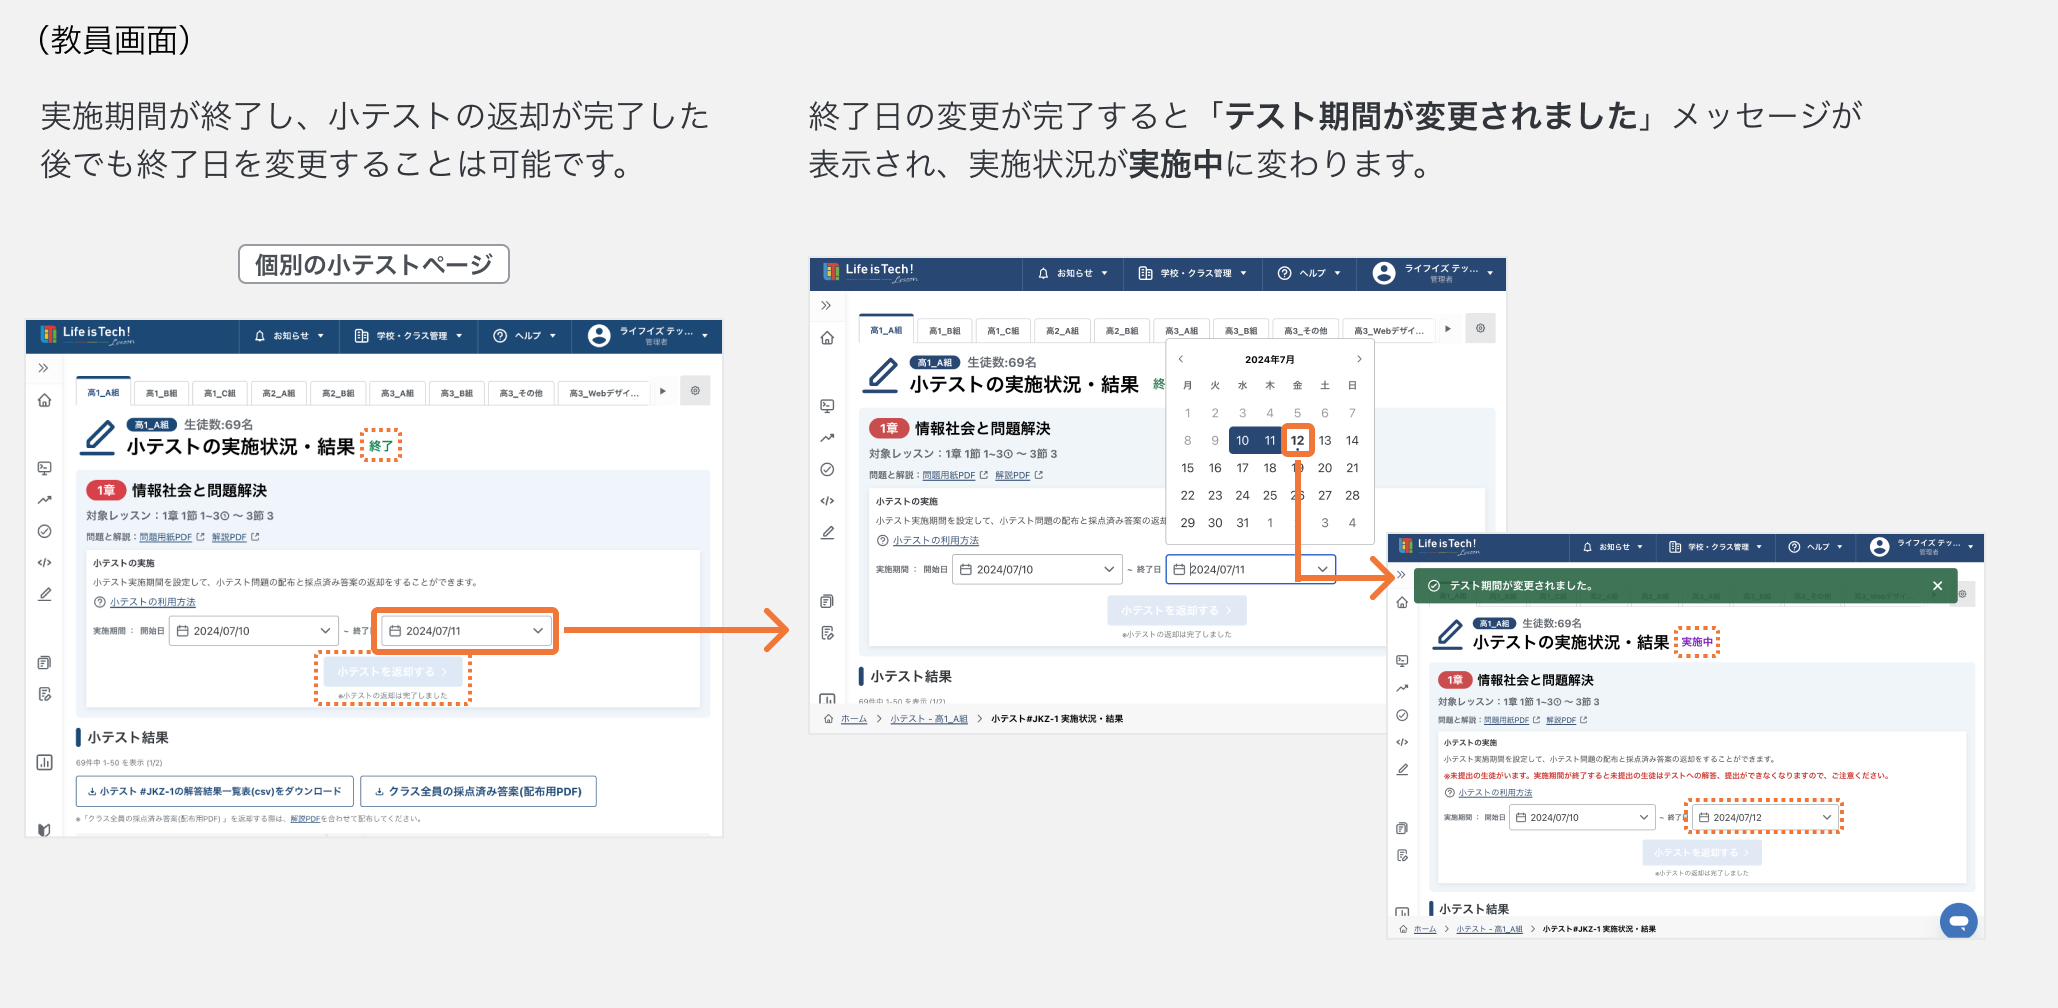Click user avatar icon in right screenshot header

tap(1879, 547)
